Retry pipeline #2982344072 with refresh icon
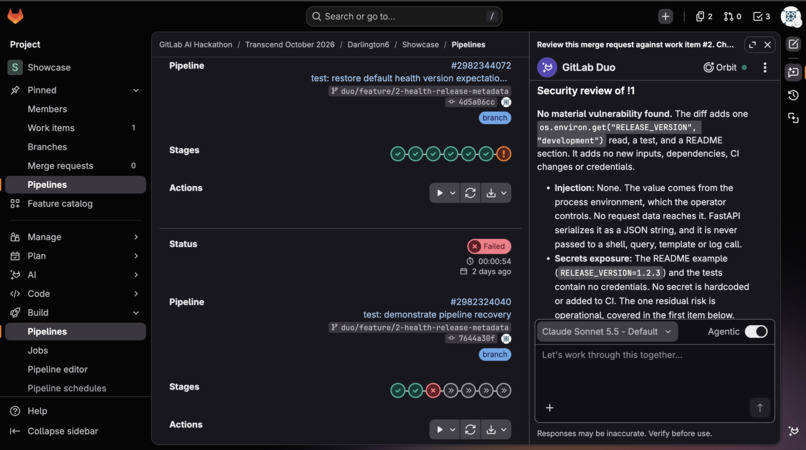 point(470,193)
